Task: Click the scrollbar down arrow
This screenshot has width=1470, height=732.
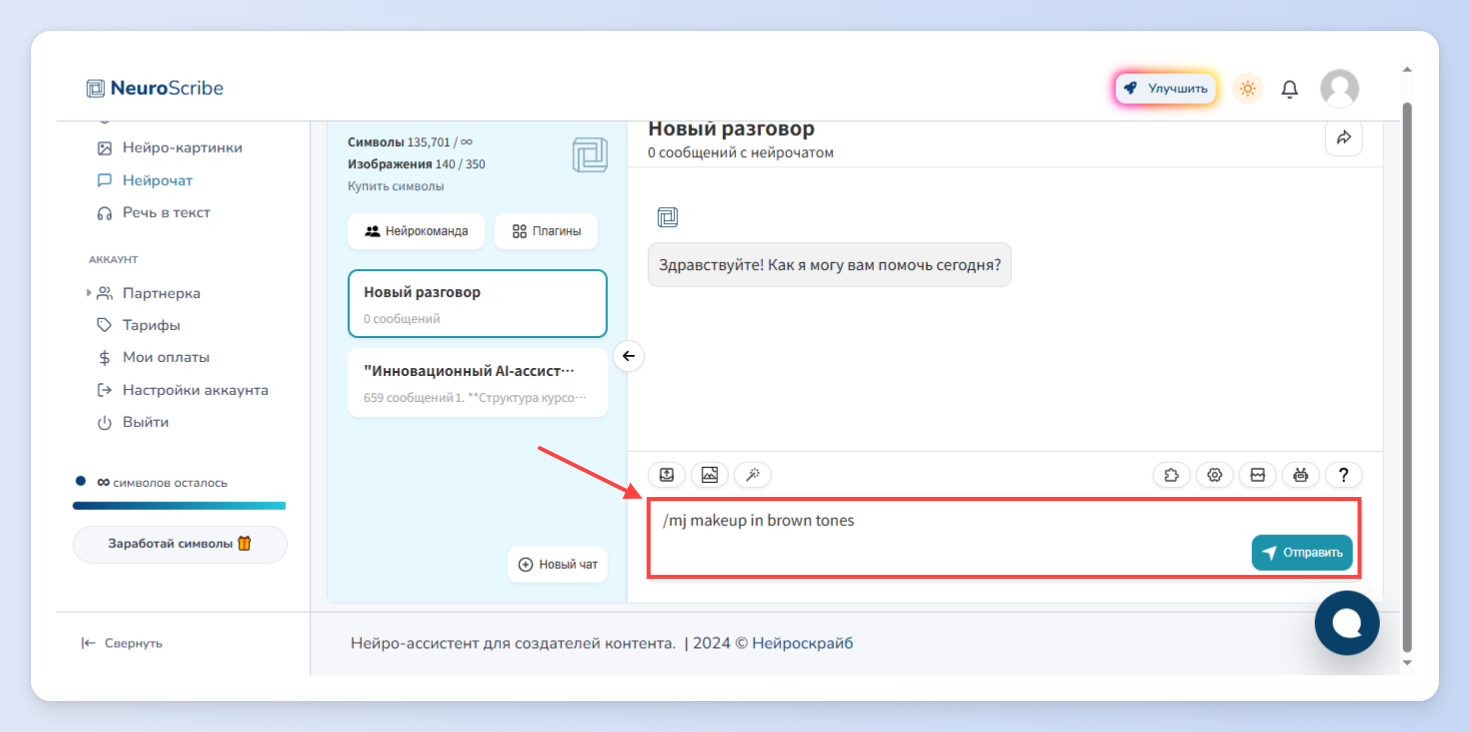Action: click(1407, 662)
